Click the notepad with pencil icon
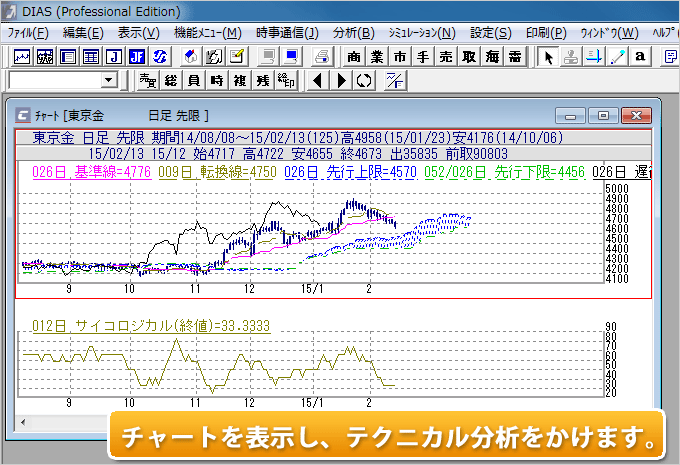Viewport: 680px width, 465px height. (x=238, y=56)
